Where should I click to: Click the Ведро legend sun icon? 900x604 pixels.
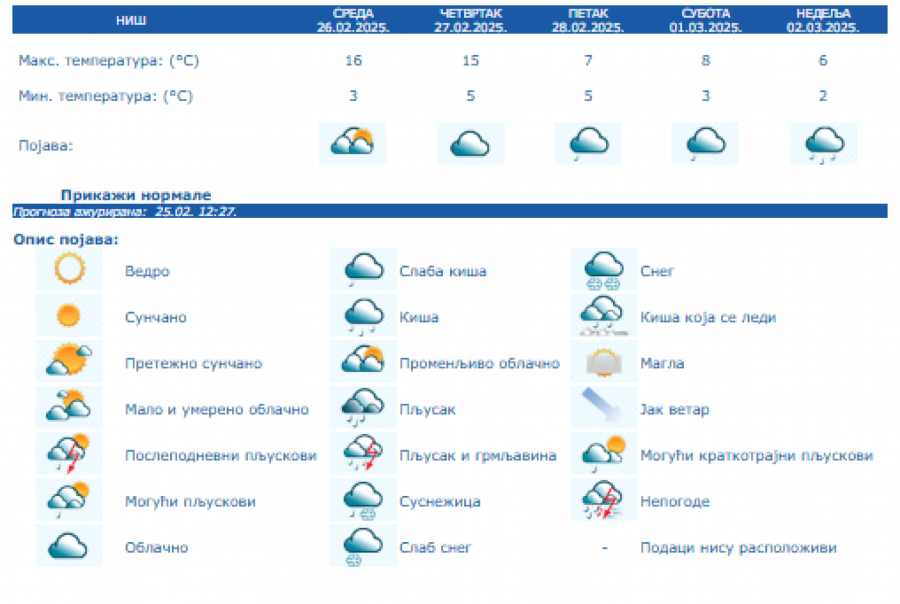[69, 271]
